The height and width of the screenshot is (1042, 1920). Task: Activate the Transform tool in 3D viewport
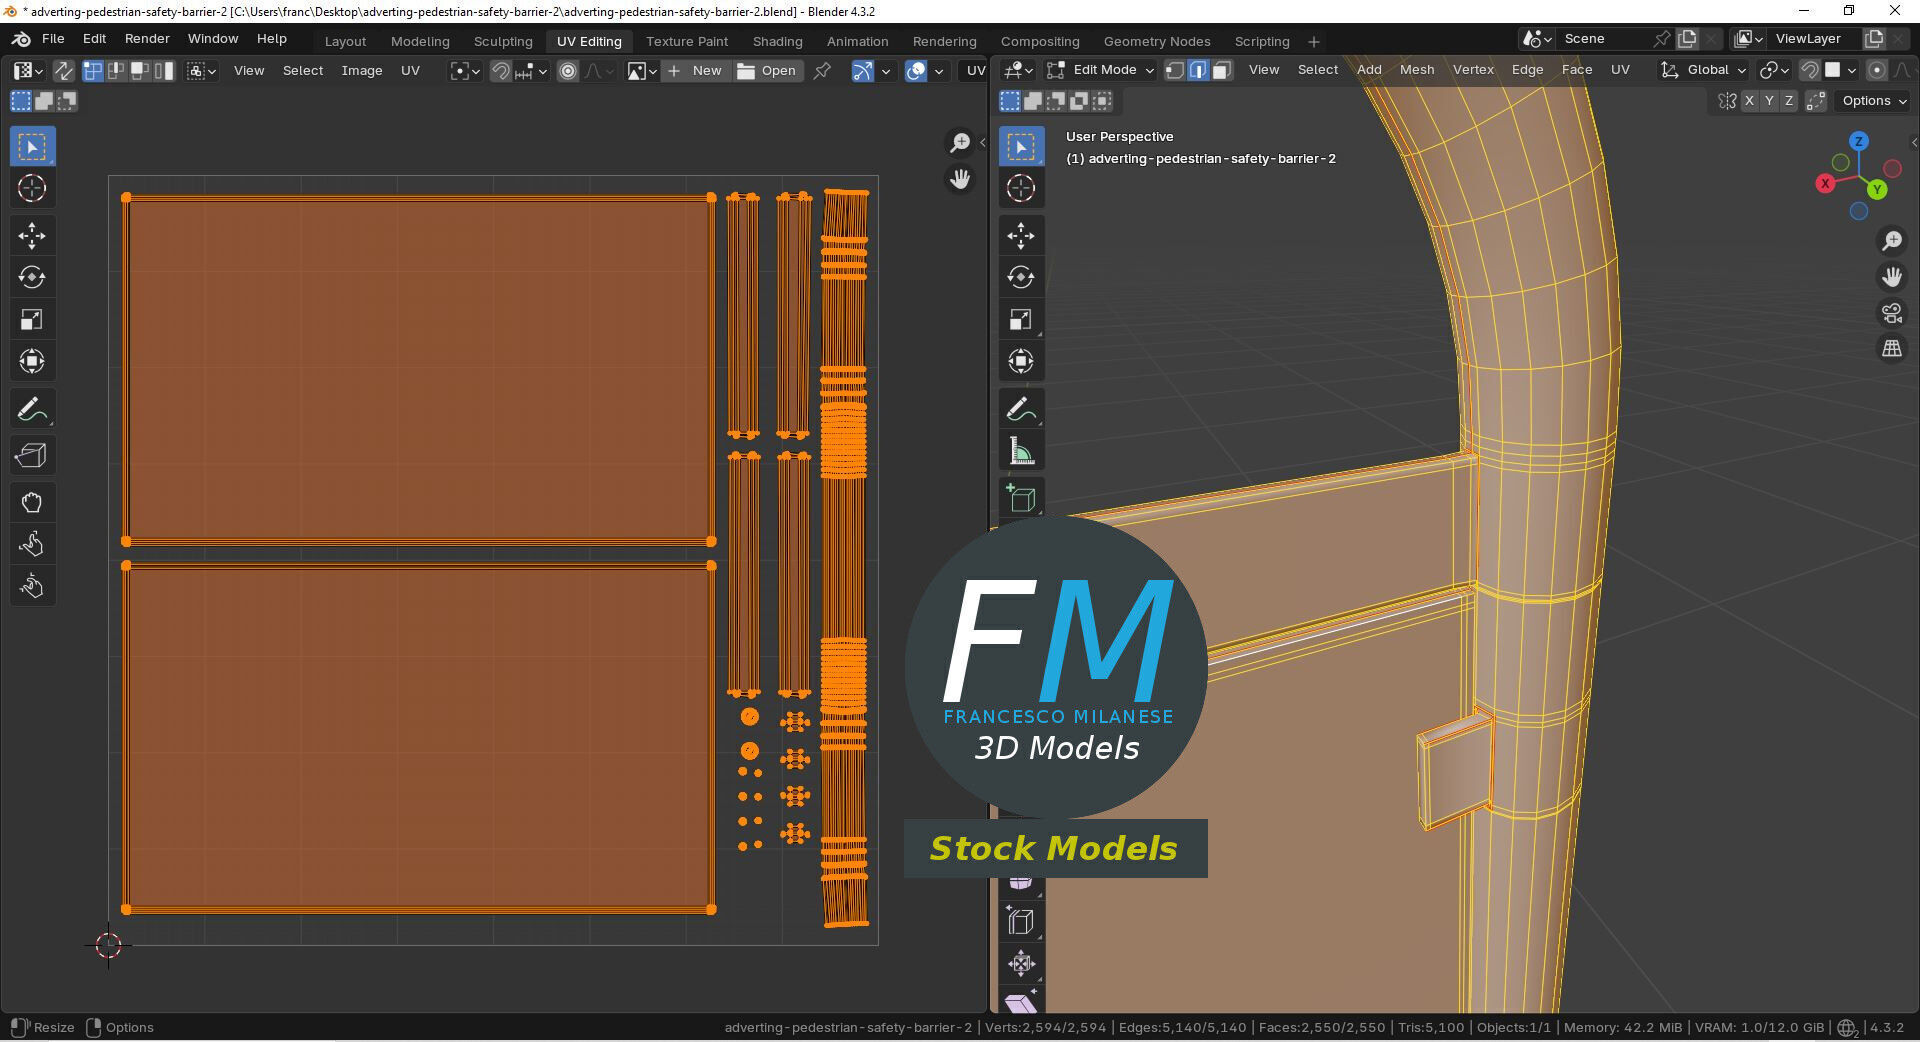coord(1021,361)
